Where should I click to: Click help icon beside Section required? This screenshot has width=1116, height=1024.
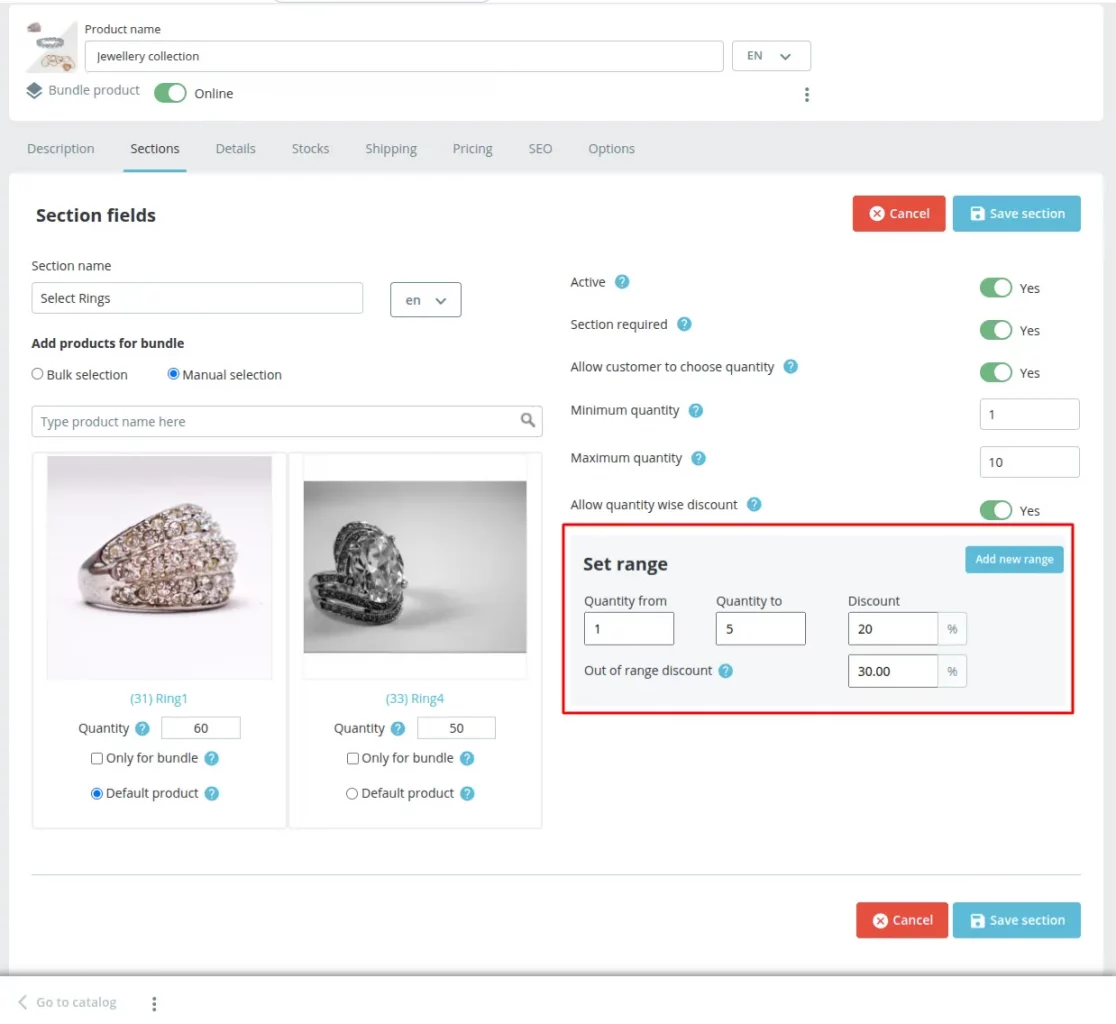(x=684, y=324)
